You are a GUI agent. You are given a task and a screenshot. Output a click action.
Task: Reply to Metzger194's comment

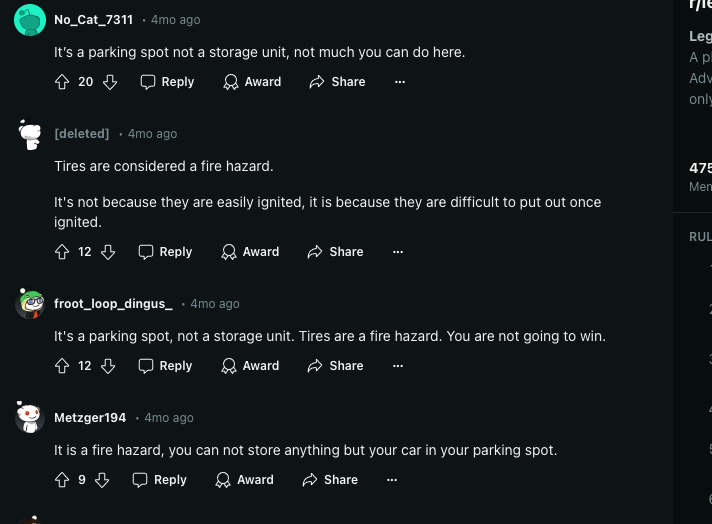pos(160,480)
